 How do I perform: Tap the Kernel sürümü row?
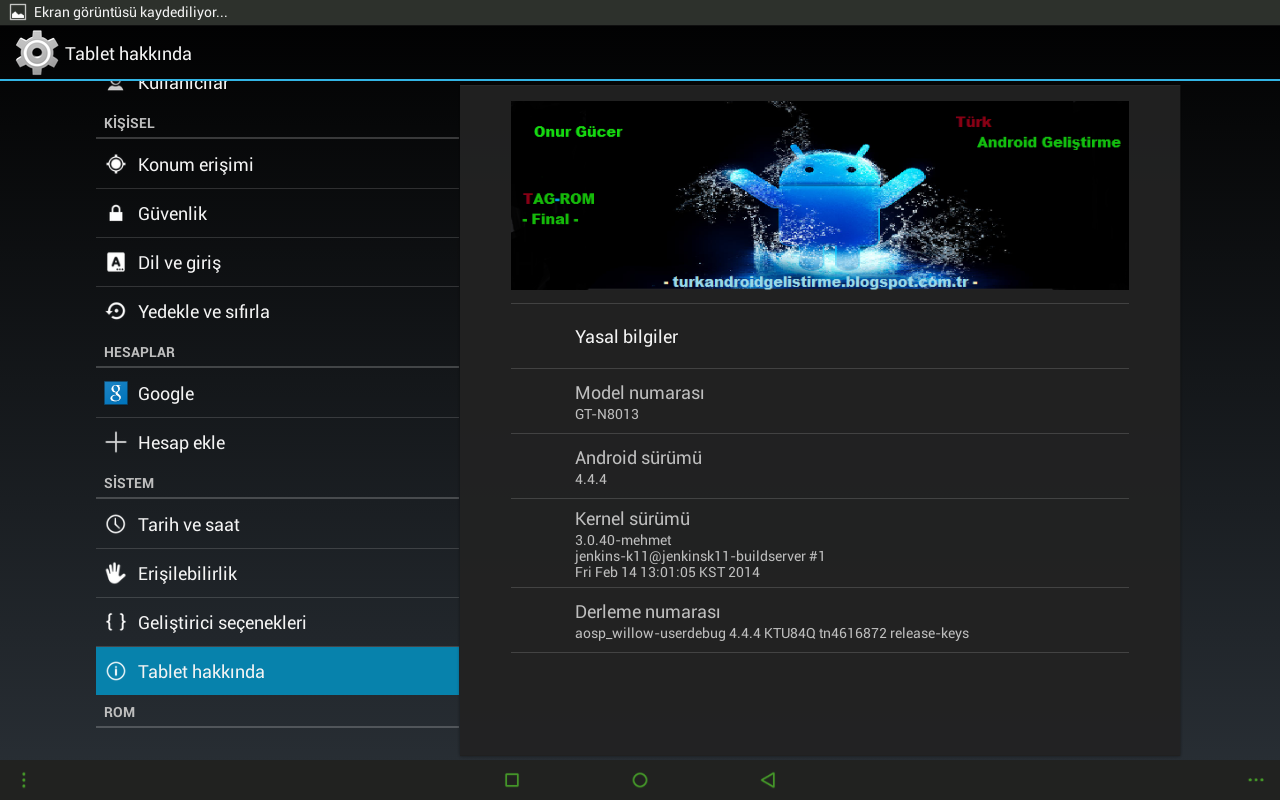[820, 543]
